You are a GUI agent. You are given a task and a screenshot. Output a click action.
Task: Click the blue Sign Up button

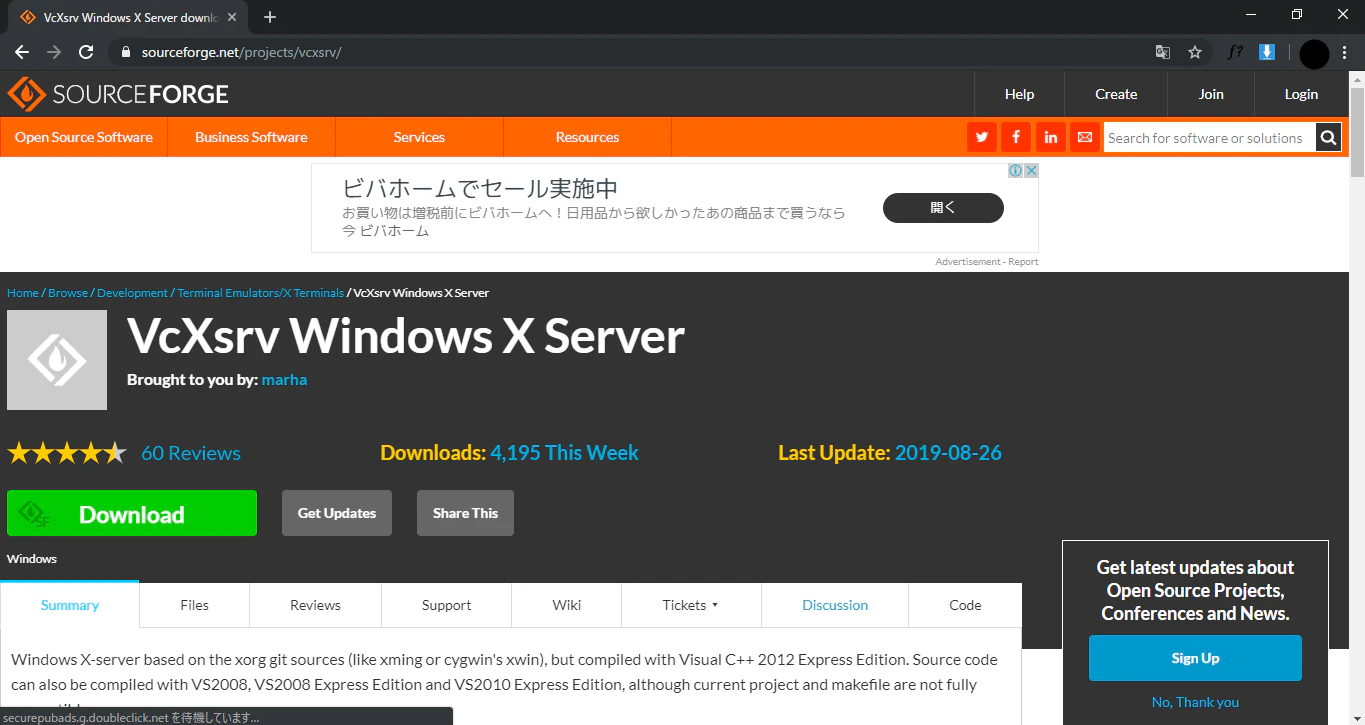pos(1195,658)
